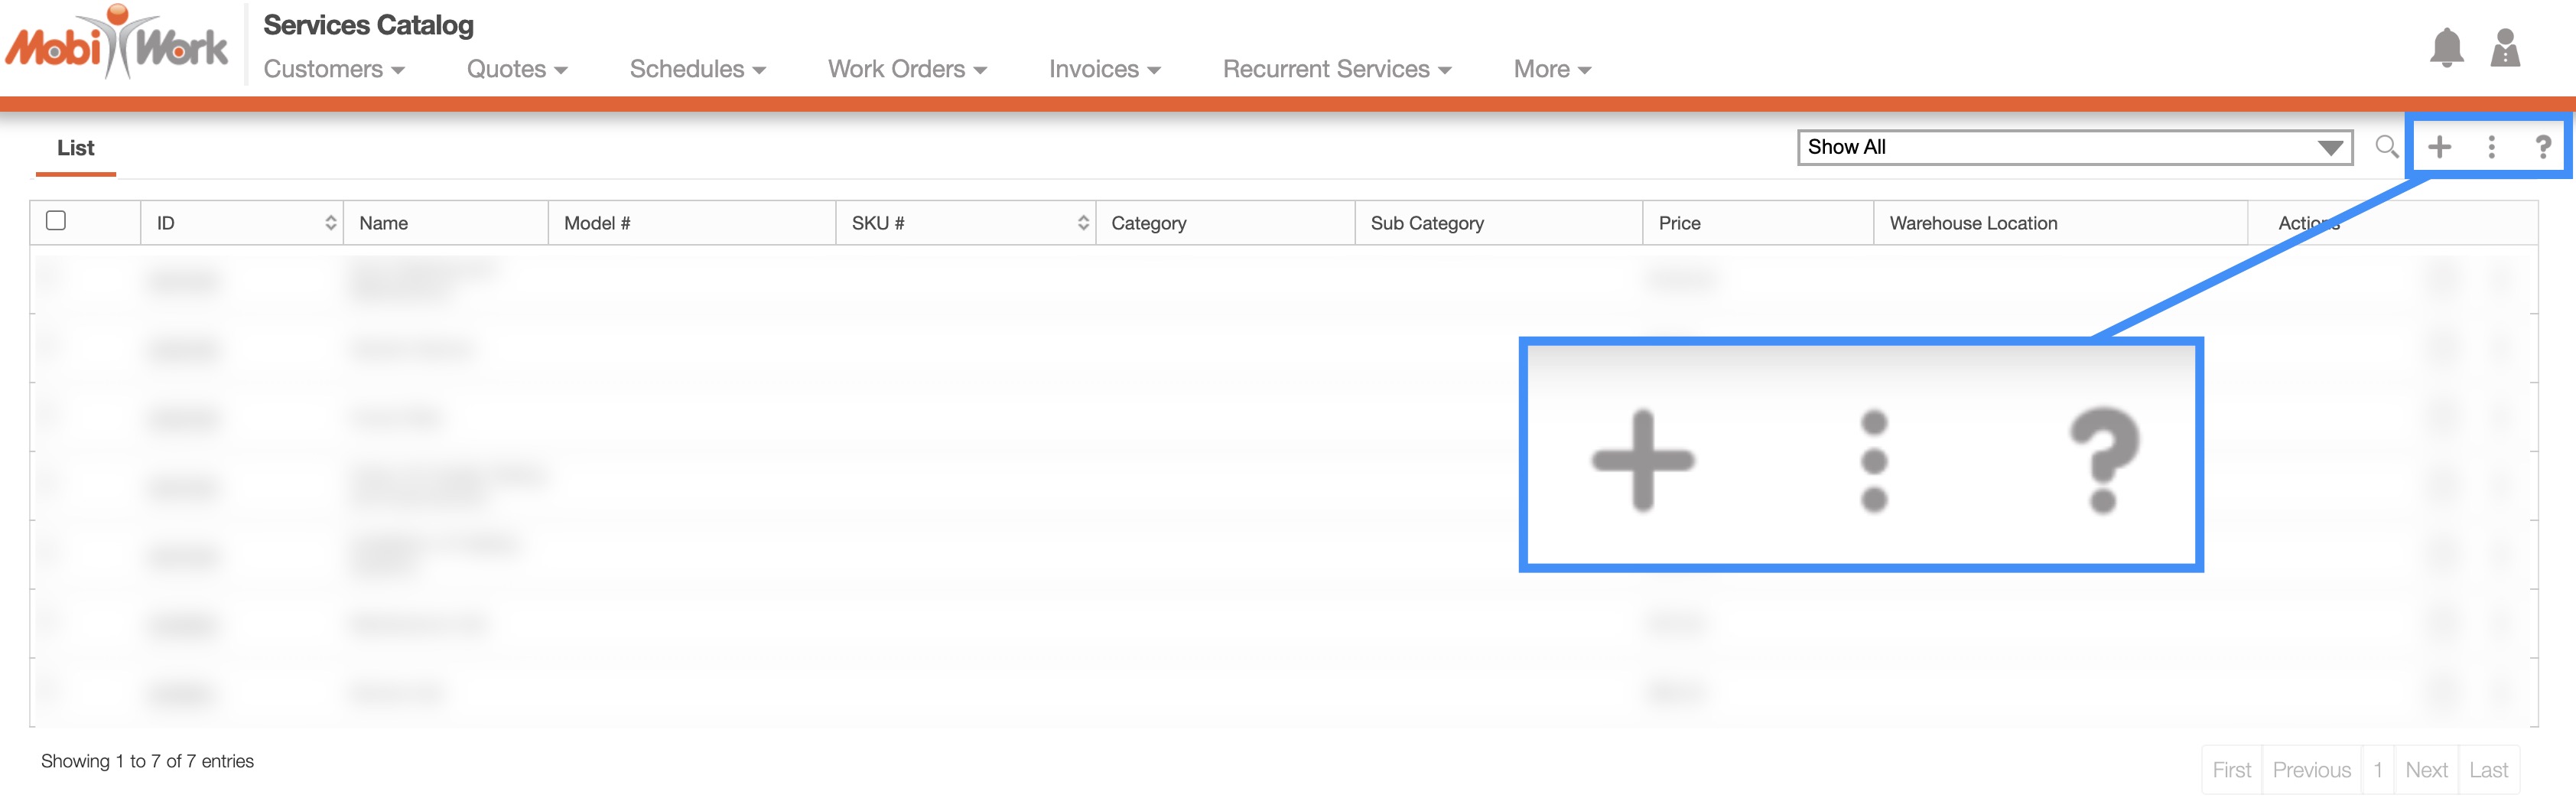Click the MobiWork logo
The image size is (2576, 811).
(117, 44)
